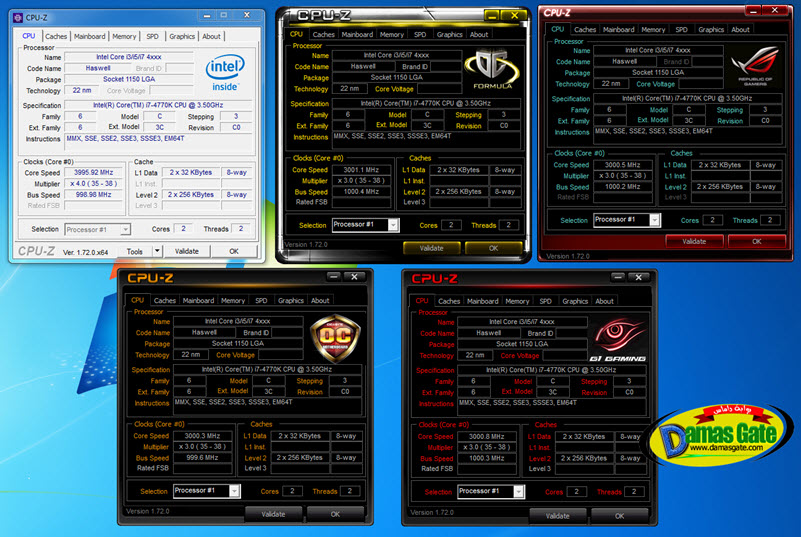Viewport: 801px width, 537px height.
Task: Click Bus Speed 1000.4 MHz in yellow window
Action: coord(362,192)
